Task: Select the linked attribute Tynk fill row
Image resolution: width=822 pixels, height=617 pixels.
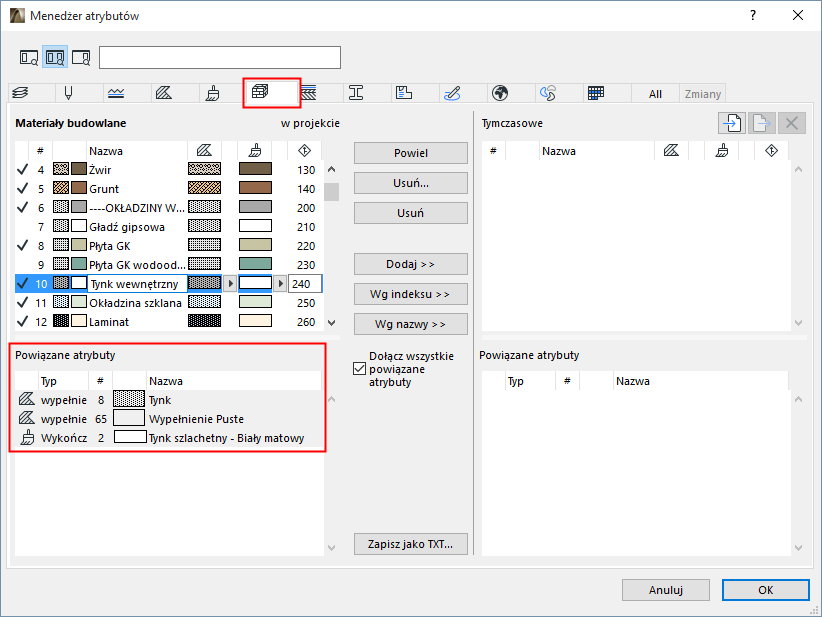Action: (168, 400)
